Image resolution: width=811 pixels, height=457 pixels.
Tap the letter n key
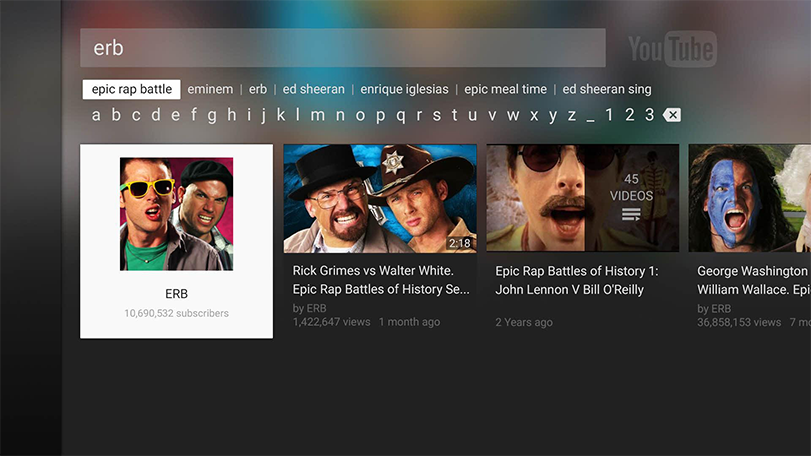pos(340,115)
